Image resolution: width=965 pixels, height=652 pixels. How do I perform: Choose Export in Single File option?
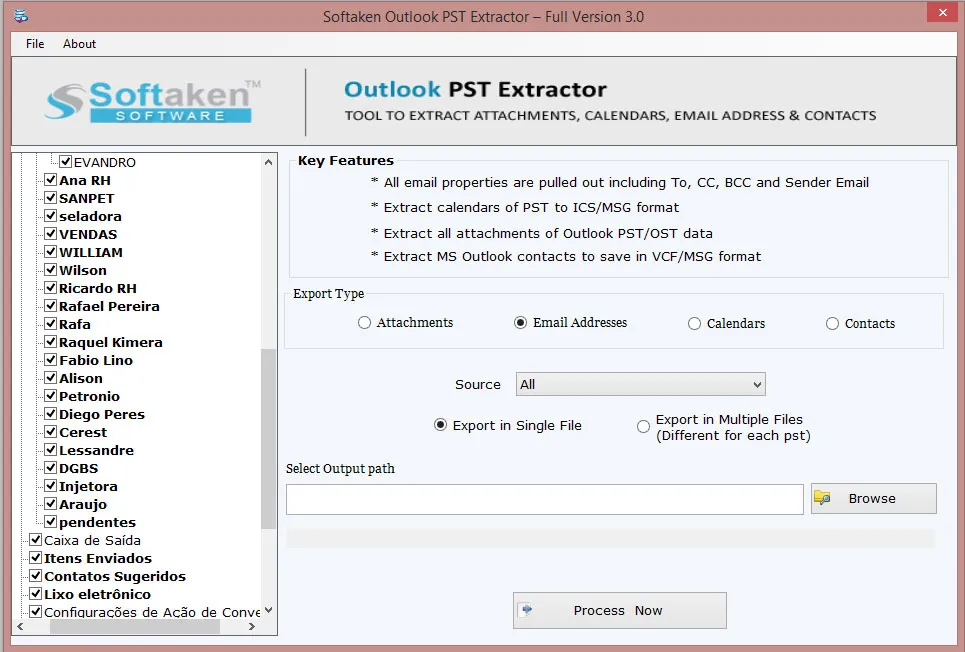(440, 425)
